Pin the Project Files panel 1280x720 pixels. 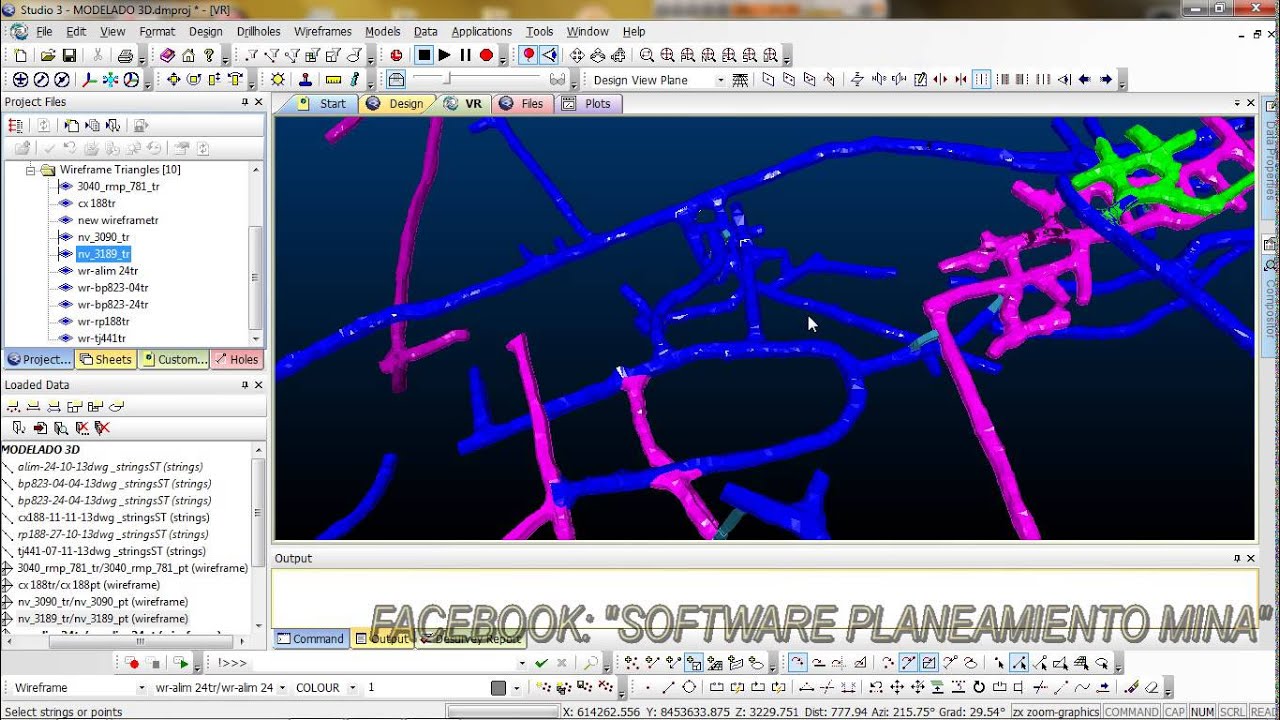click(x=245, y=102)
